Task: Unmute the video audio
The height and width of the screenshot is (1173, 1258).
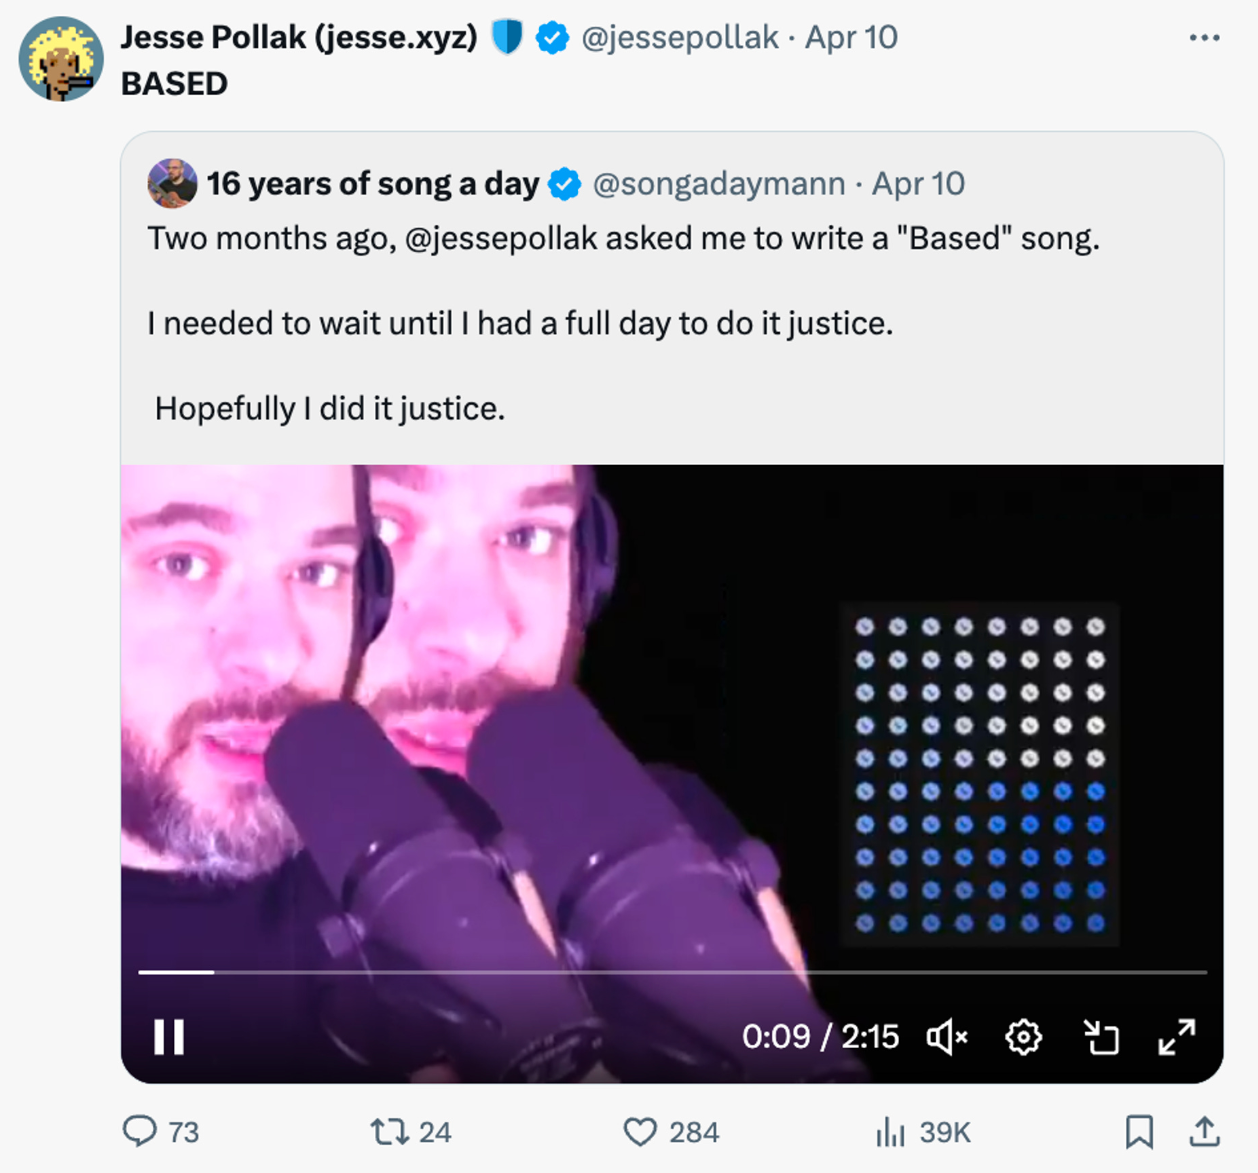Action: click(946, 1037)
